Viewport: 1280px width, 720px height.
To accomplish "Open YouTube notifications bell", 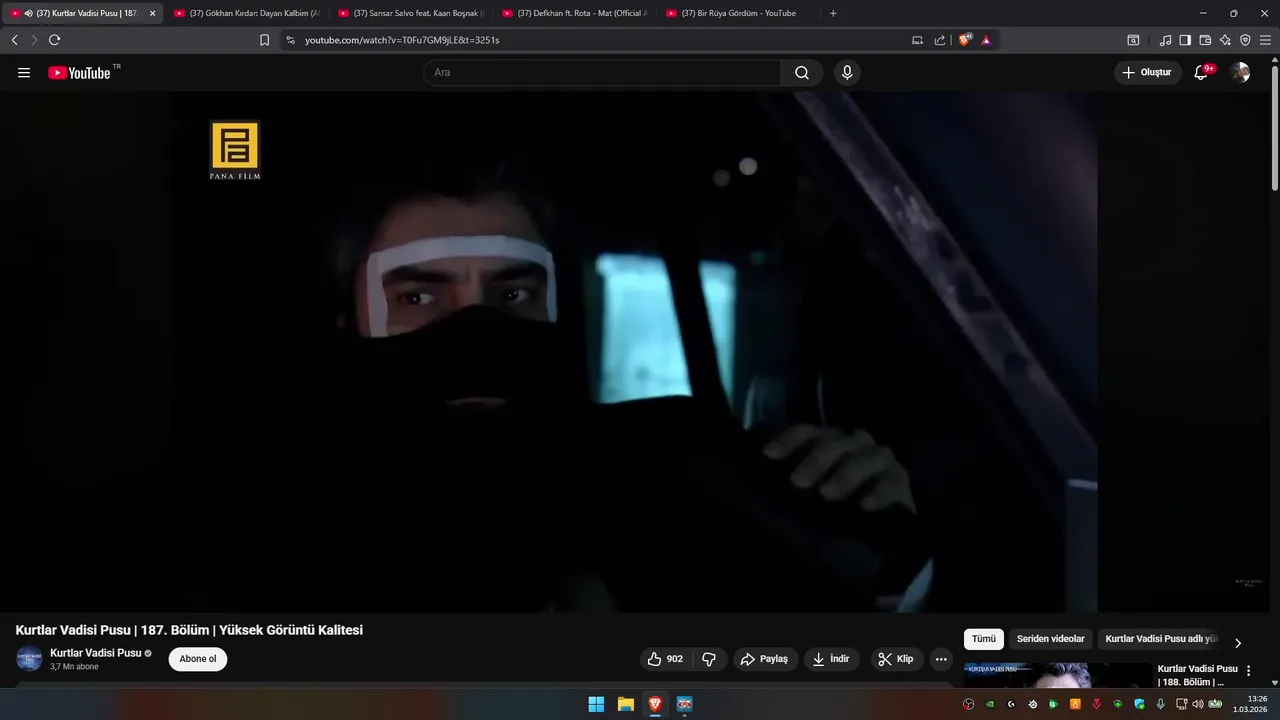I will 1202,72.
